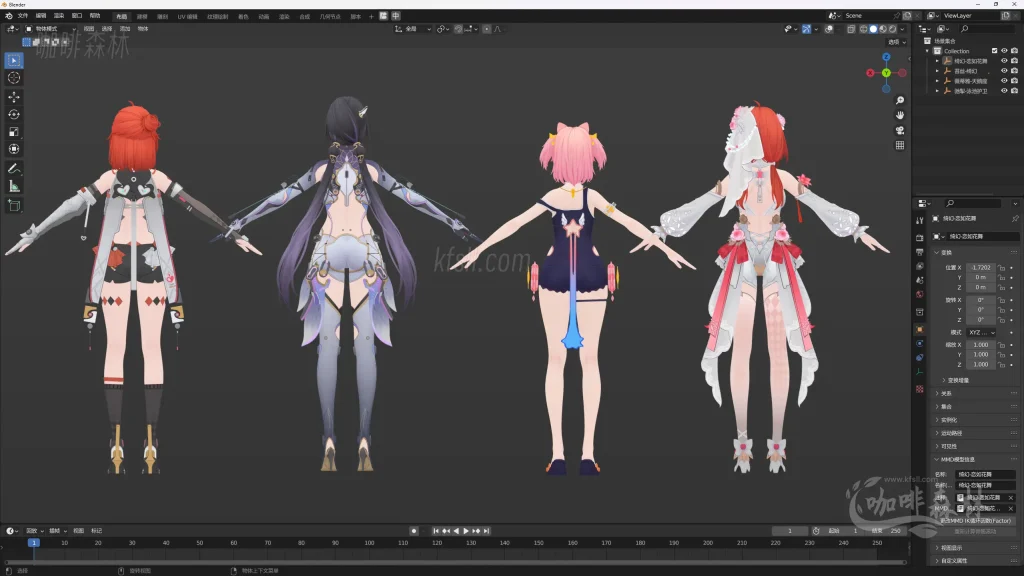Select the Rotate tool
The width and height of the screenshot is (1024, 576).
point(14,114)
